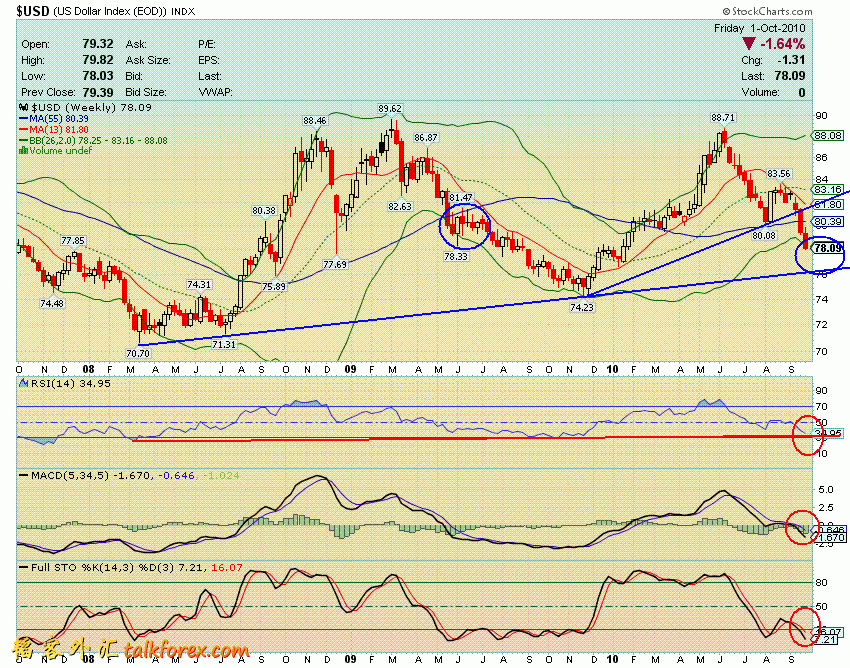Click the red down-triangle change indicator
This screenshot has height=668, width=850.
pos(749,44)
